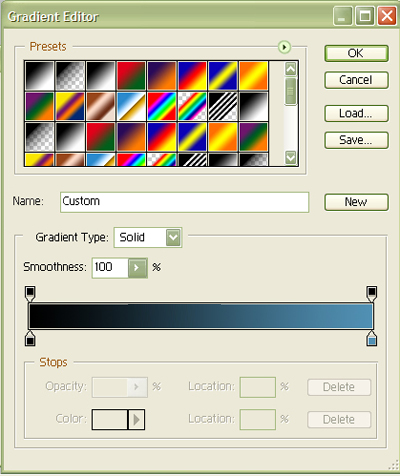The image size is (400, 476).
Task: Open the Opacity popup arrow in Stops
Action: pos(137,387)
